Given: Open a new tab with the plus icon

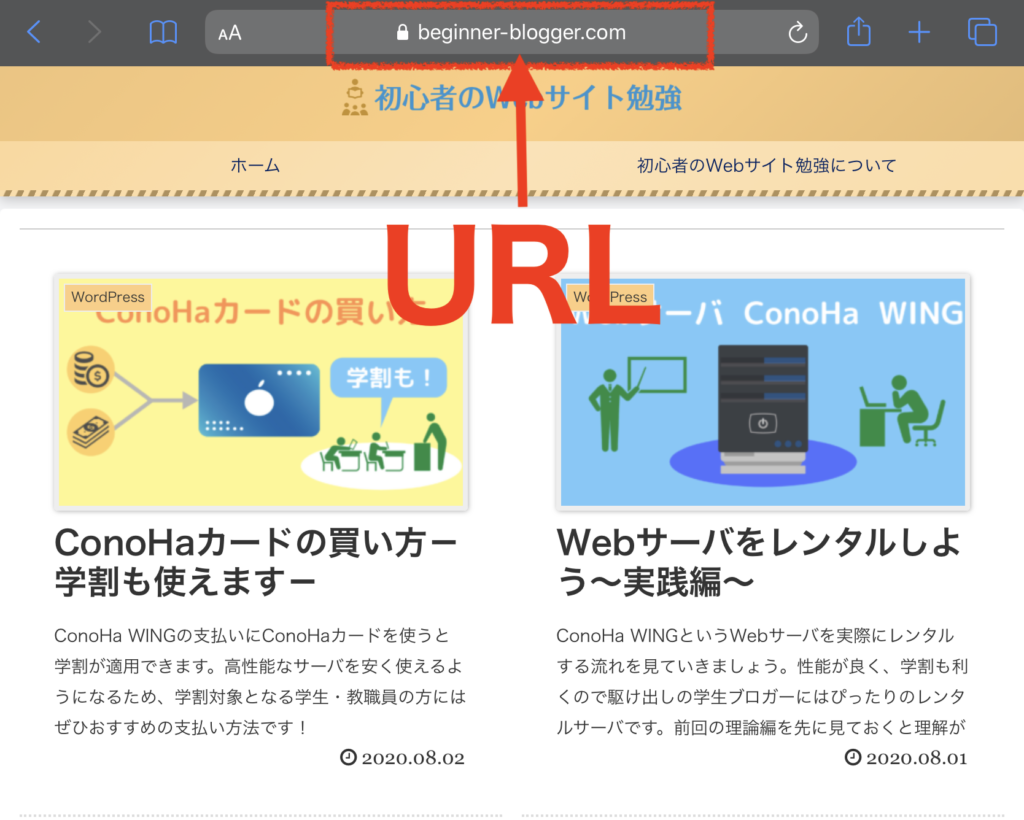Looking at the screenshot, I should click(918, 32).
